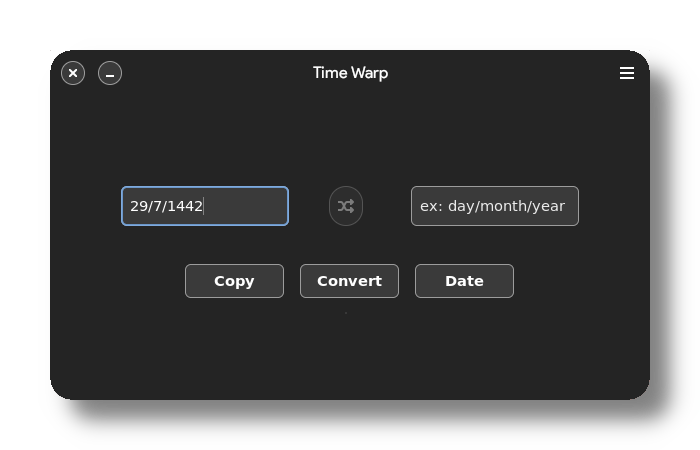
Task: Copy the converted result to clipboard
Action: (234, 281)
